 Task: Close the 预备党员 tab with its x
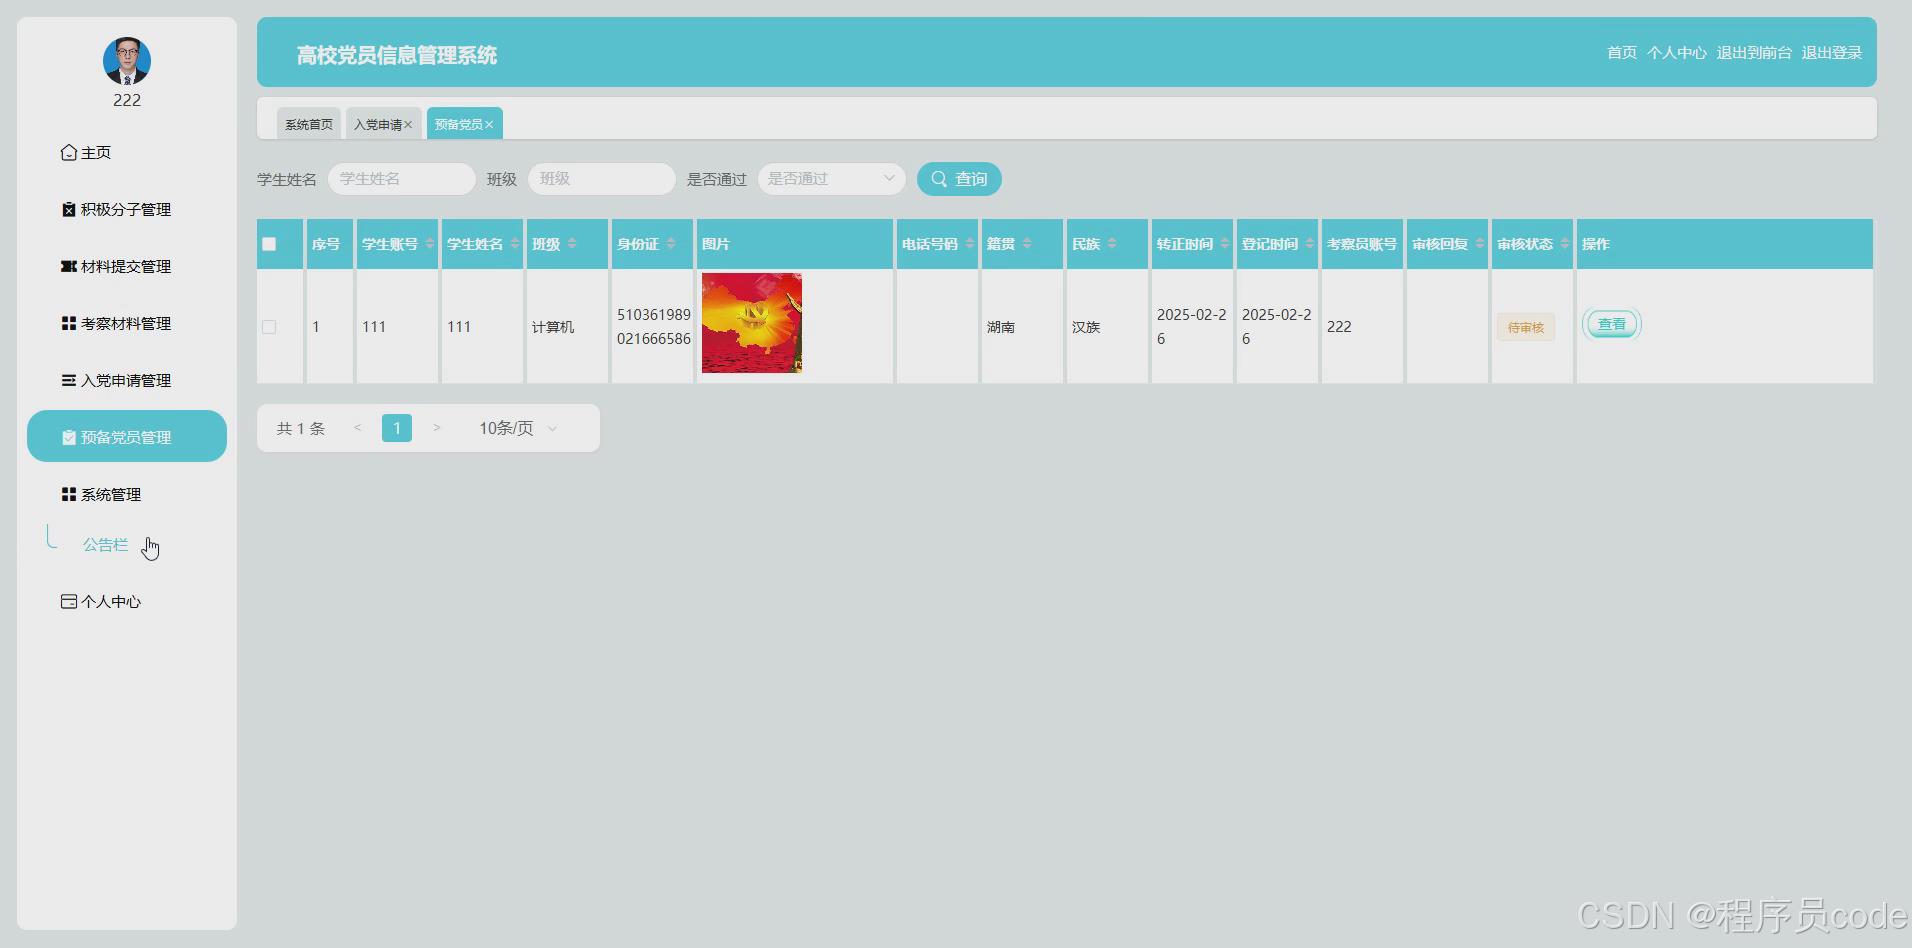(489, 125)
